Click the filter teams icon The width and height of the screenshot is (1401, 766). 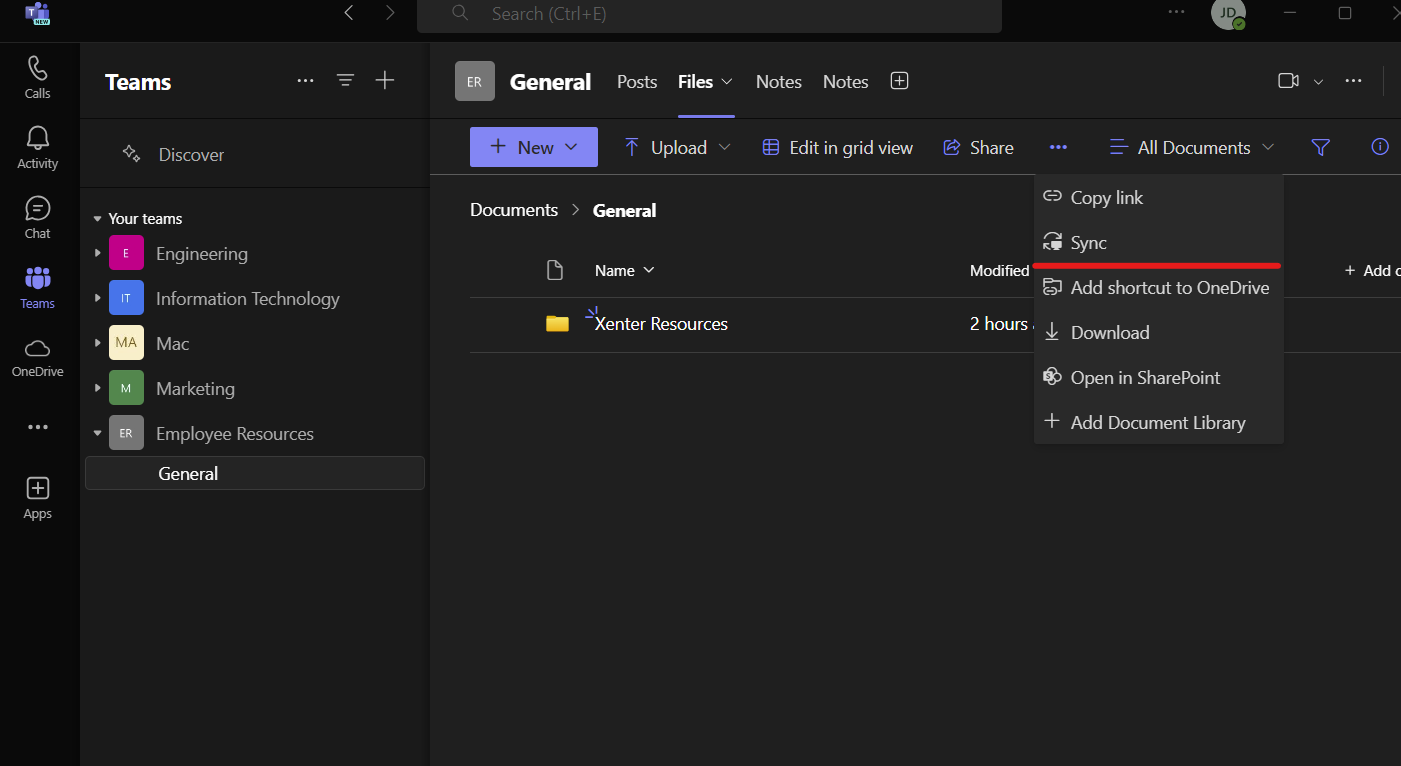pos(345,81)
